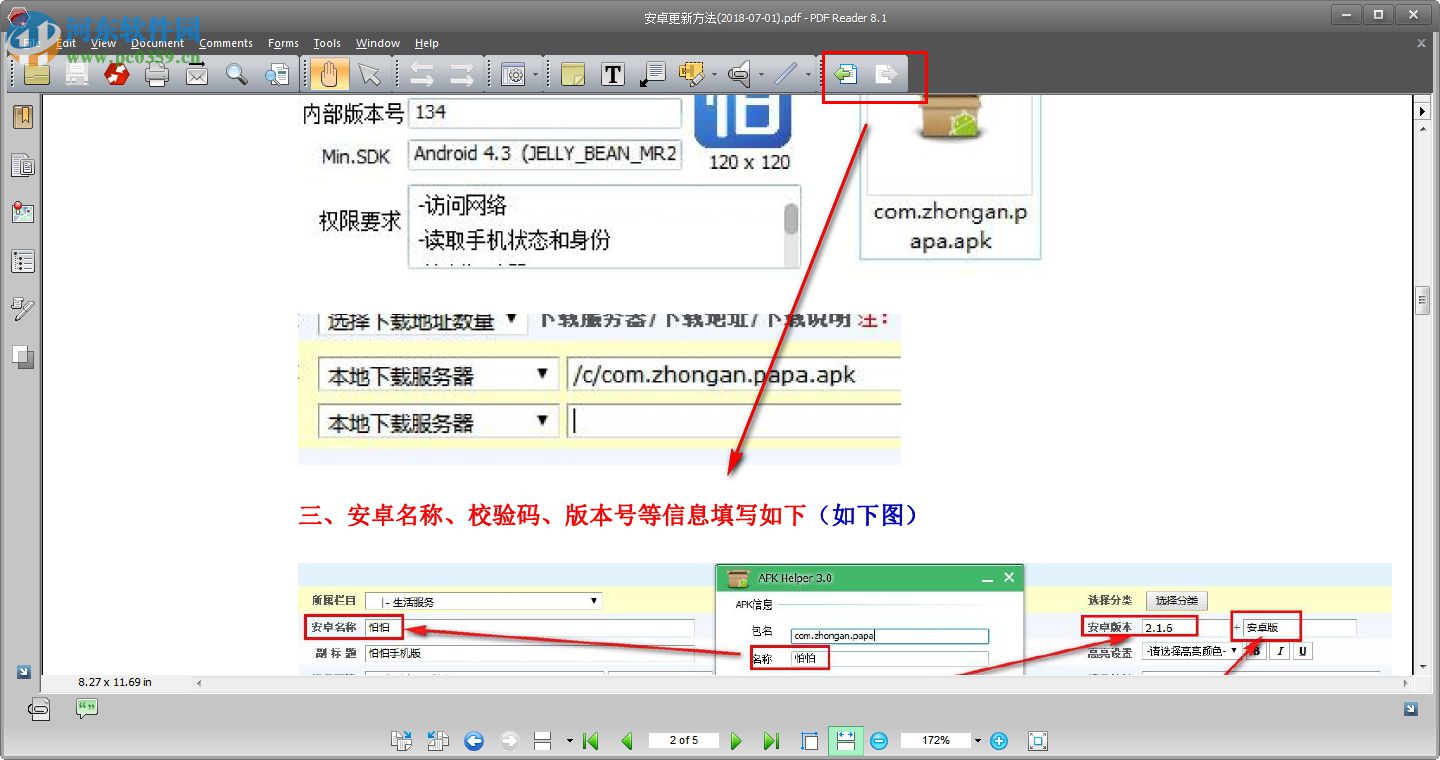This screenshot has height=760, width=1440.
Task: Select the Typewriter text tool
Action: click(x=613, y=74)
